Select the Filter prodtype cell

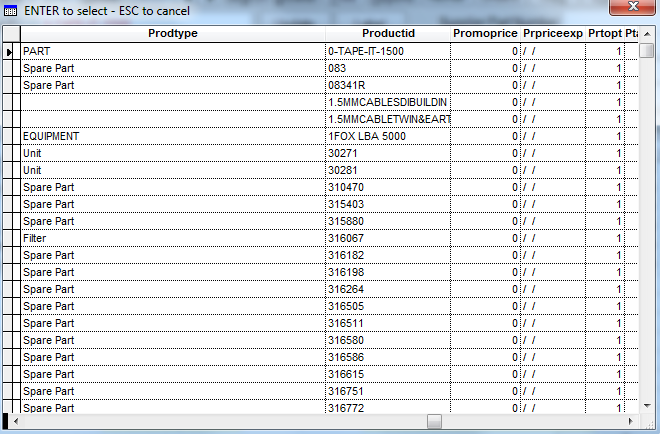pos(172,238)
